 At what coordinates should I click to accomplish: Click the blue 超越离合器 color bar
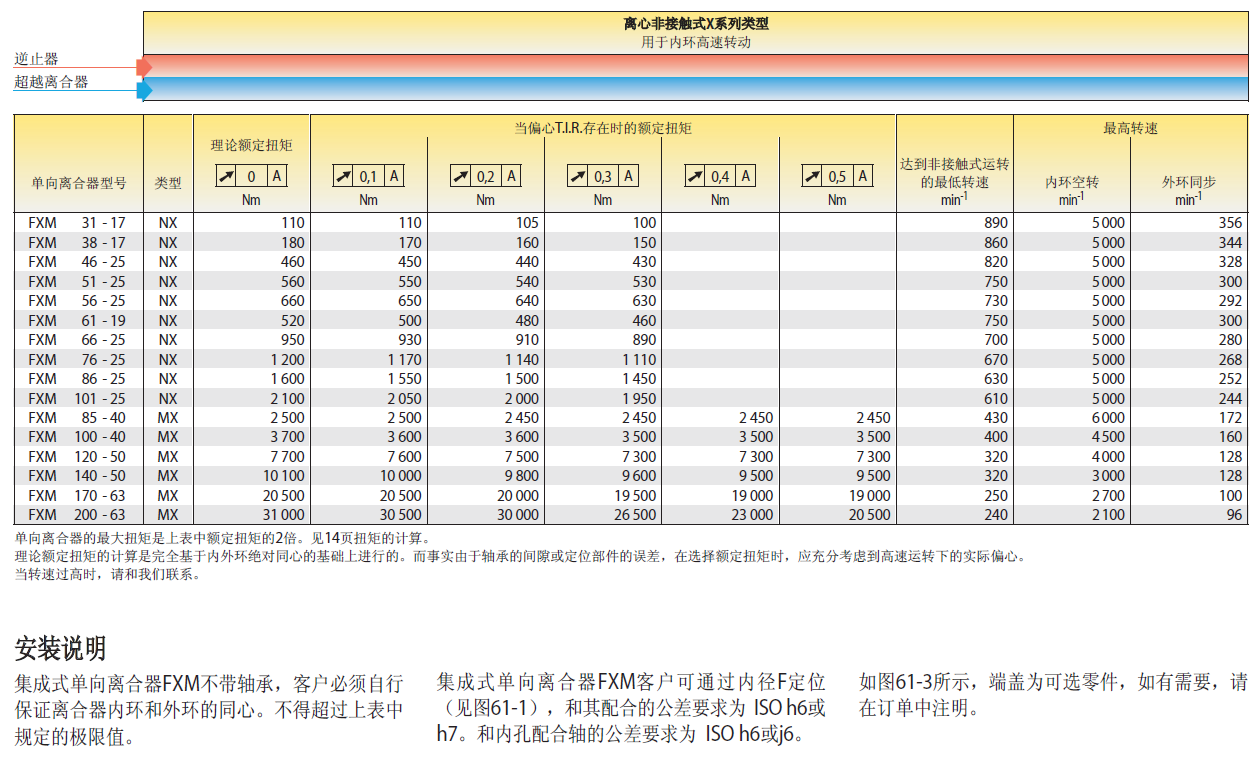point(696,89)
